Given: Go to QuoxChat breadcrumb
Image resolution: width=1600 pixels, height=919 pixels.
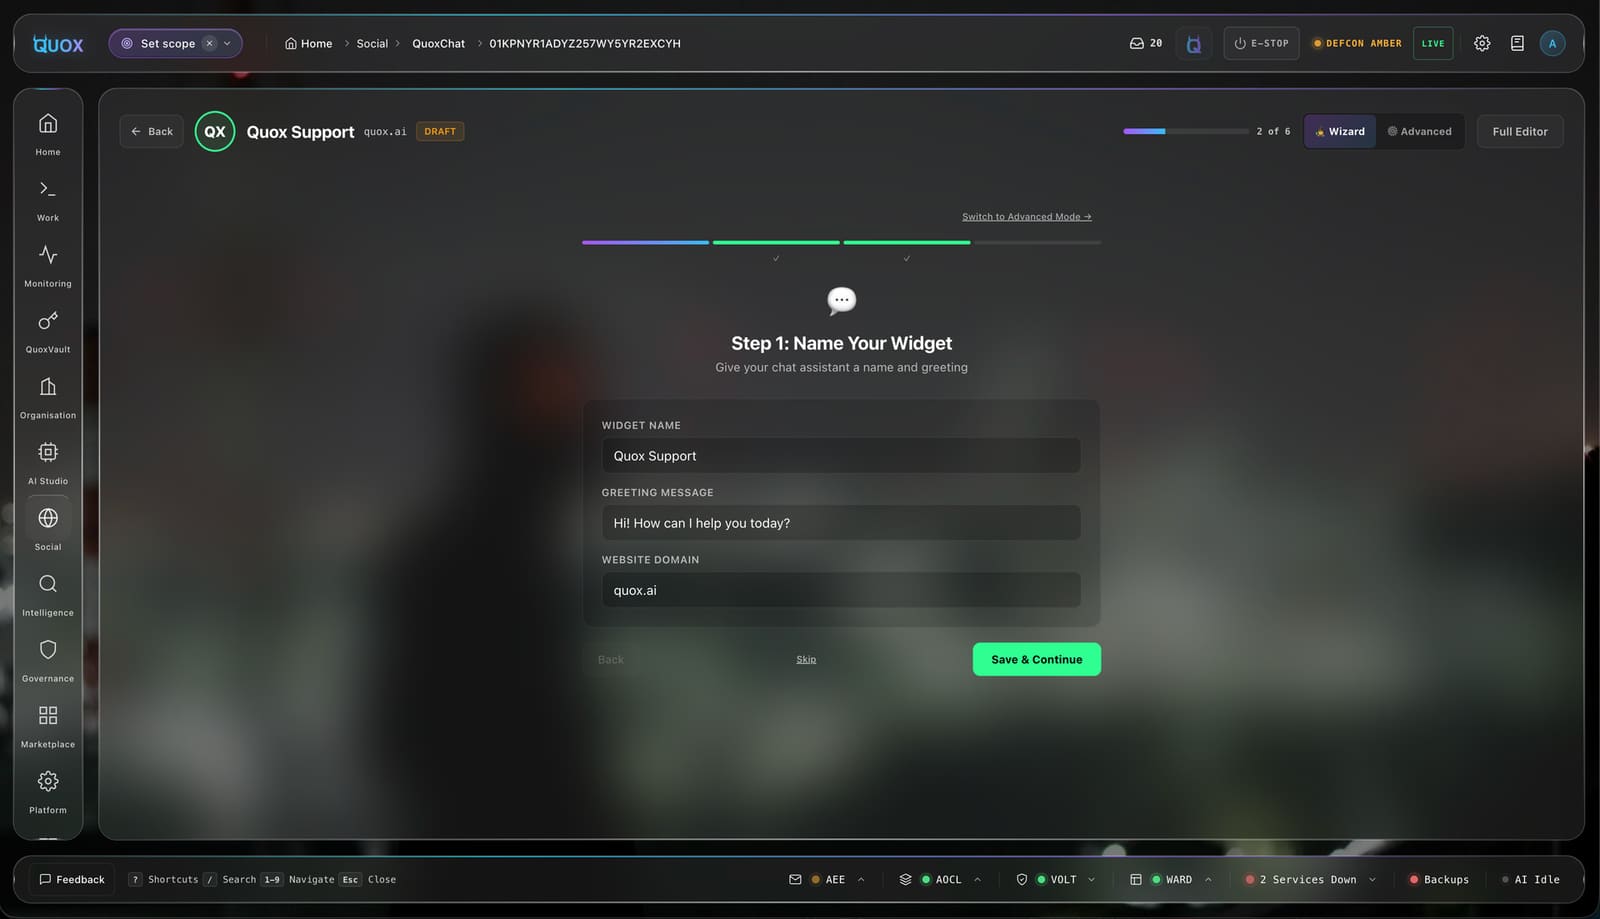Looking at the screenshot, I should click(x=438, y=43).
